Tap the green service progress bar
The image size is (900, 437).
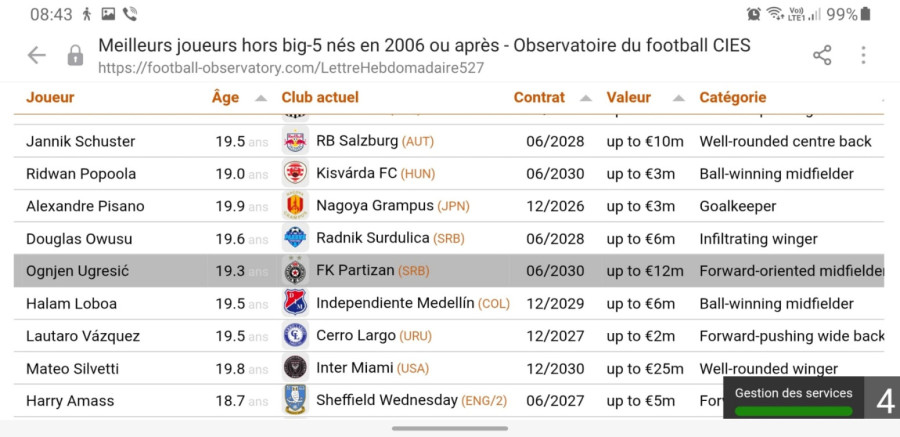click(794, 410)
